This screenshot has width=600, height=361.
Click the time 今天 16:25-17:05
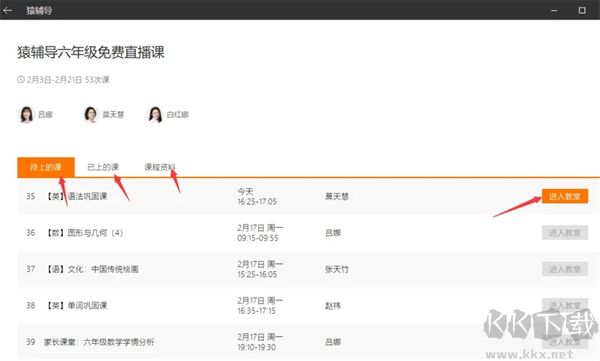(x=257, y=196)
